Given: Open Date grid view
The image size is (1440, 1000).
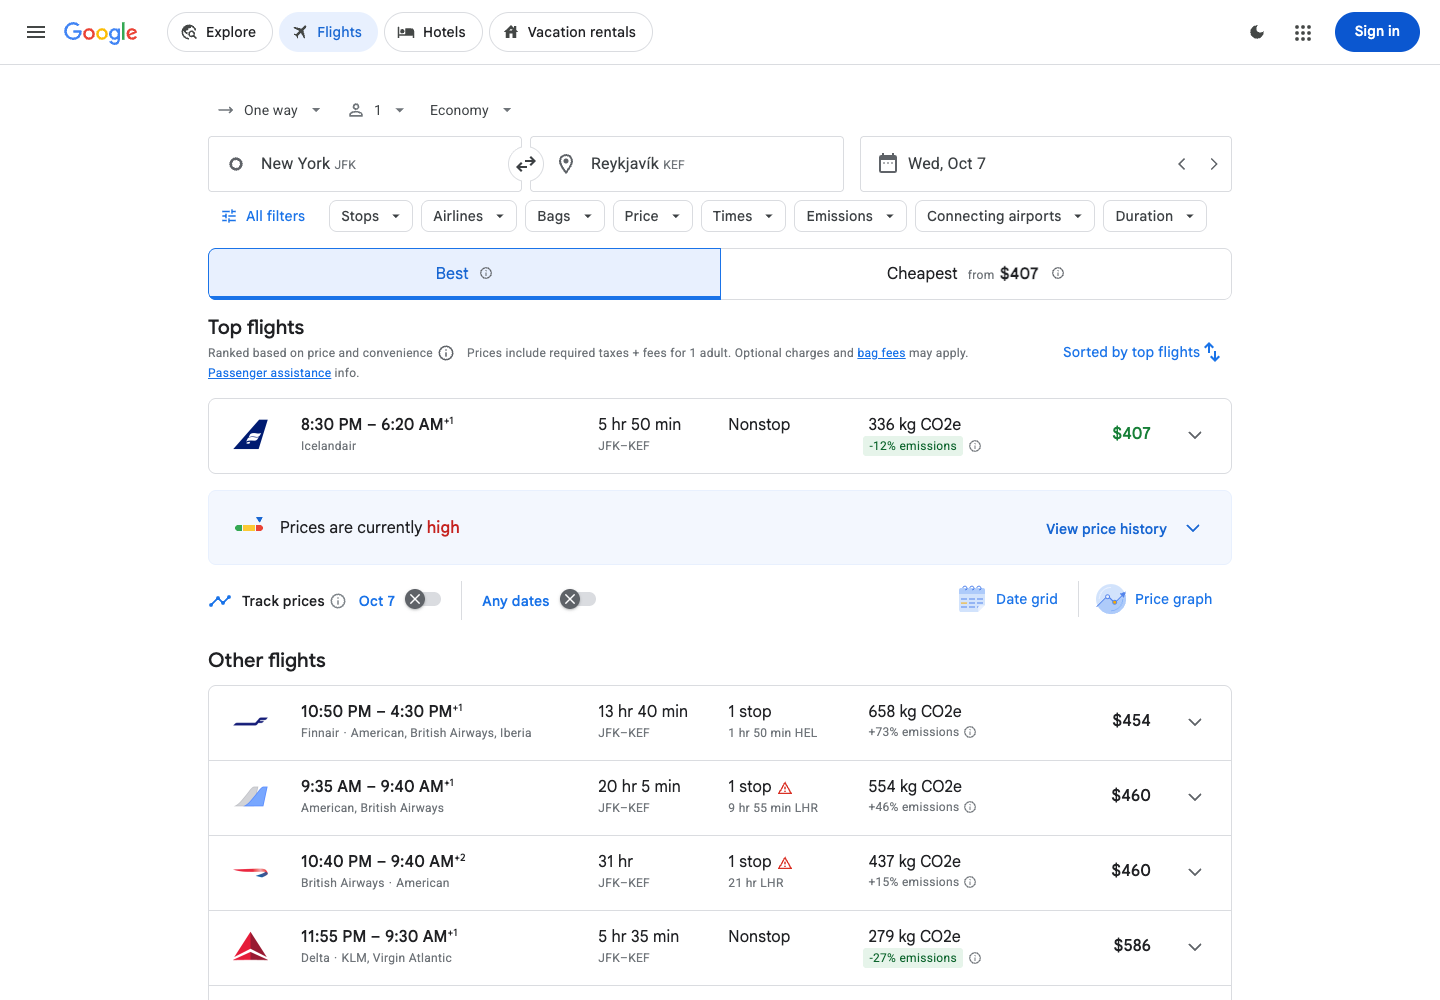Looking at the screenshot, I should [x=1008, y=599].
